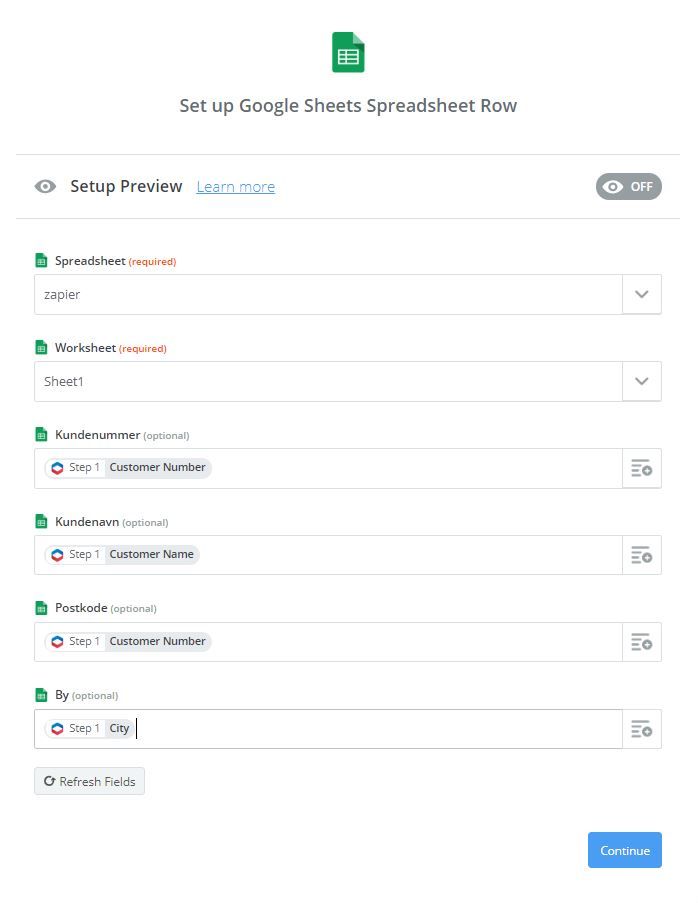This screenshot has height=903, width=698.
Task: Open the Learn more link
Action: [235, 187]
